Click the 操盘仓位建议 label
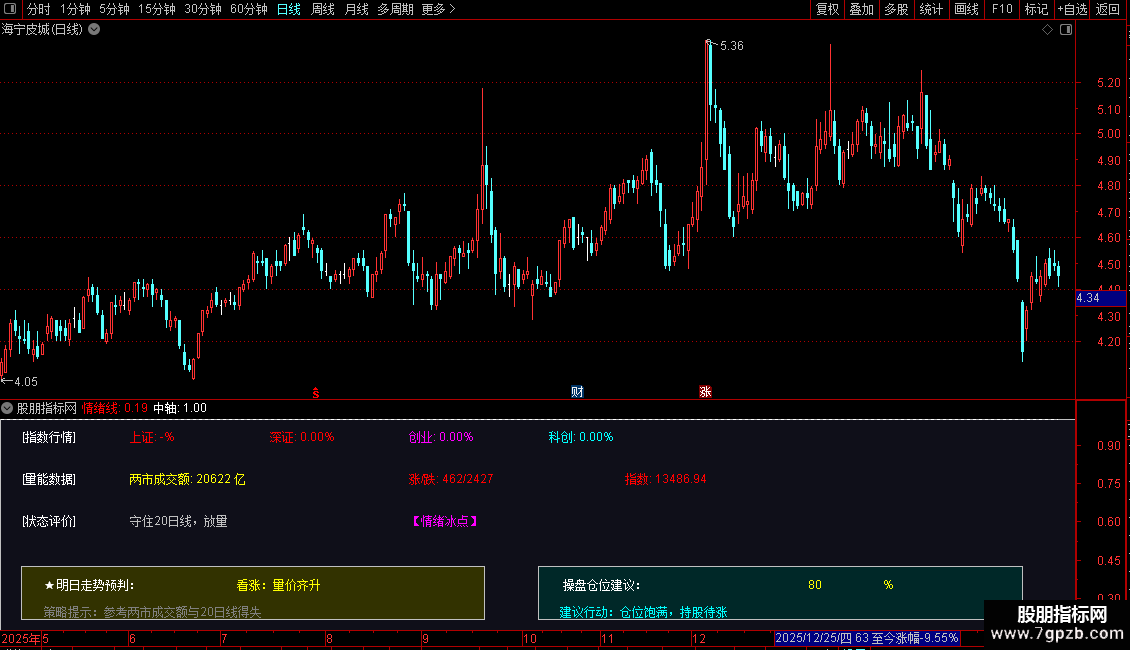Viewport: 1130px width, 650px height. click(x=602, y=585)
